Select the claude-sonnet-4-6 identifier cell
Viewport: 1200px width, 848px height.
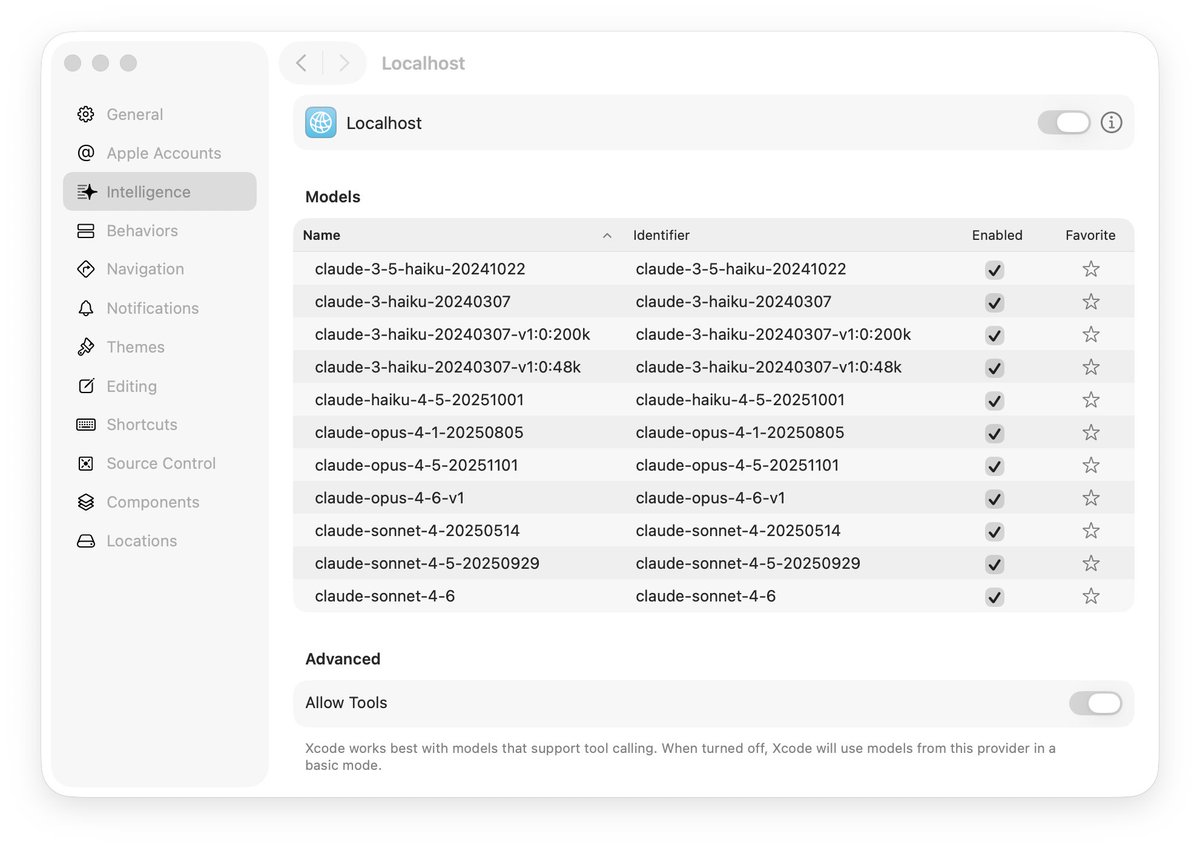tap(706, 596)
